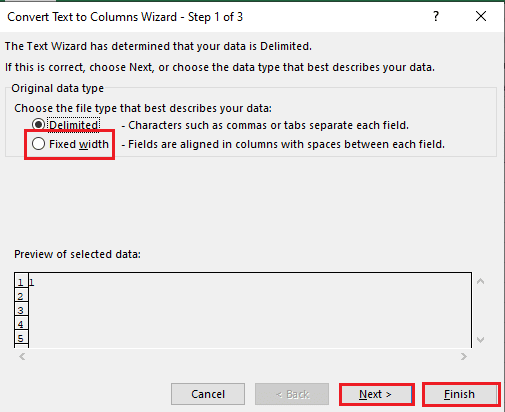Click the value 1 in the preview
Image resolution: width=505 pixels, height=412 pixels.
[x=32, y=283]
